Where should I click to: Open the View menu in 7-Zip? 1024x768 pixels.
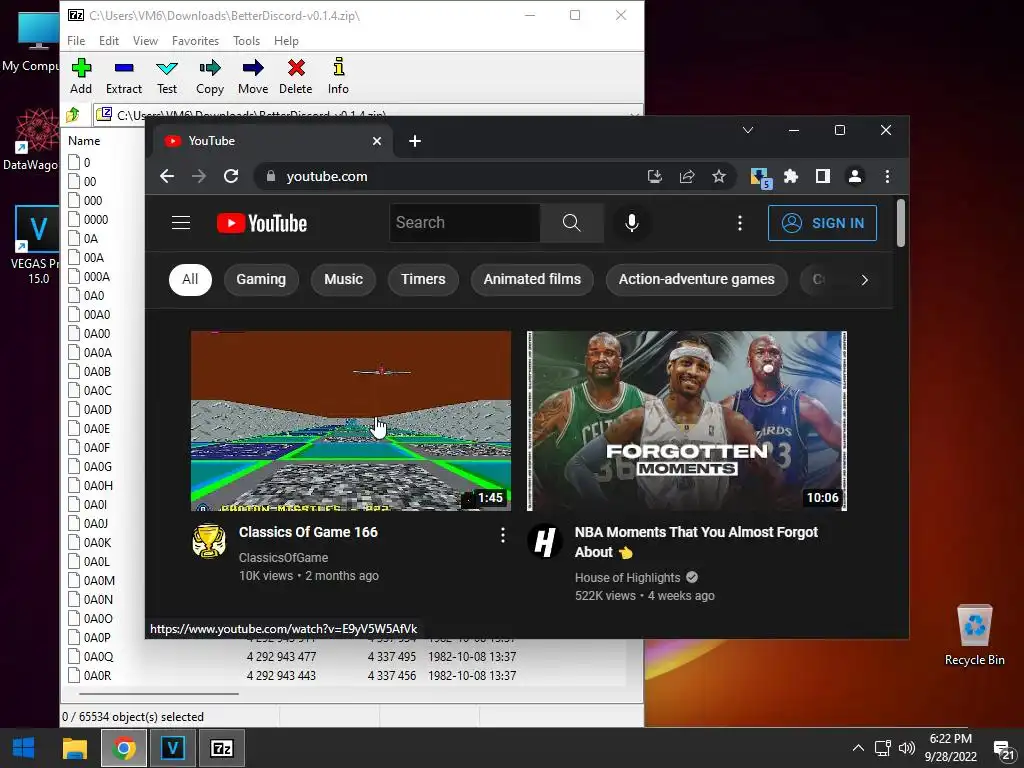(x=145, y=40)
